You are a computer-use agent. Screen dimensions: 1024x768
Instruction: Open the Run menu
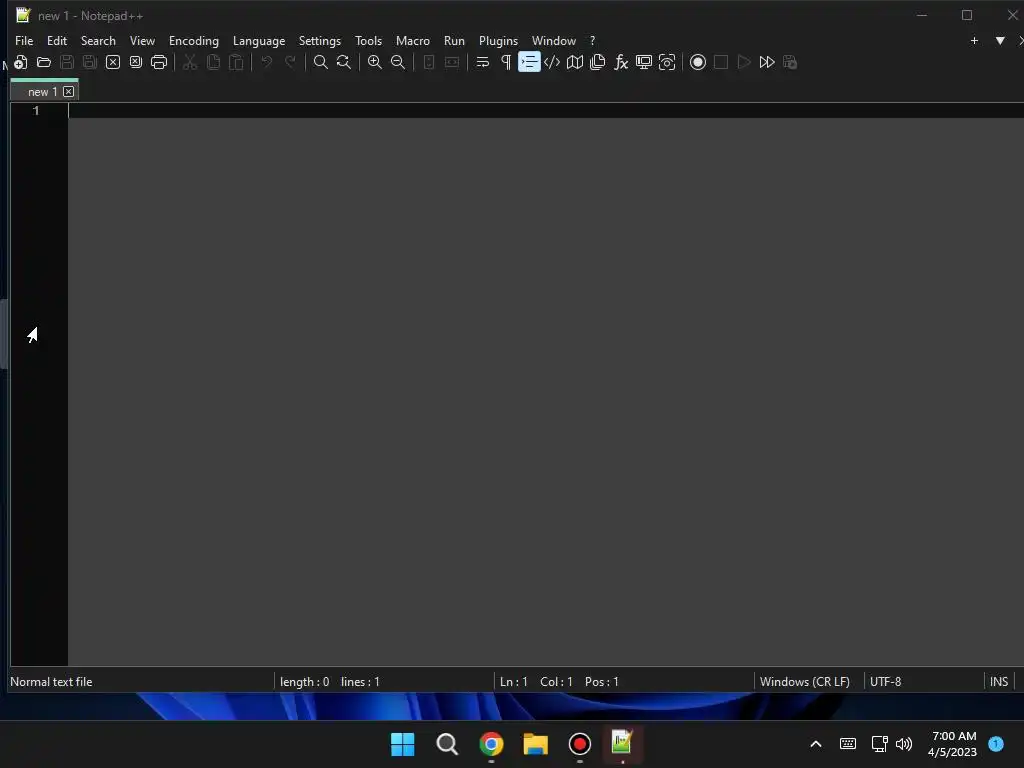tap(455, 40)
